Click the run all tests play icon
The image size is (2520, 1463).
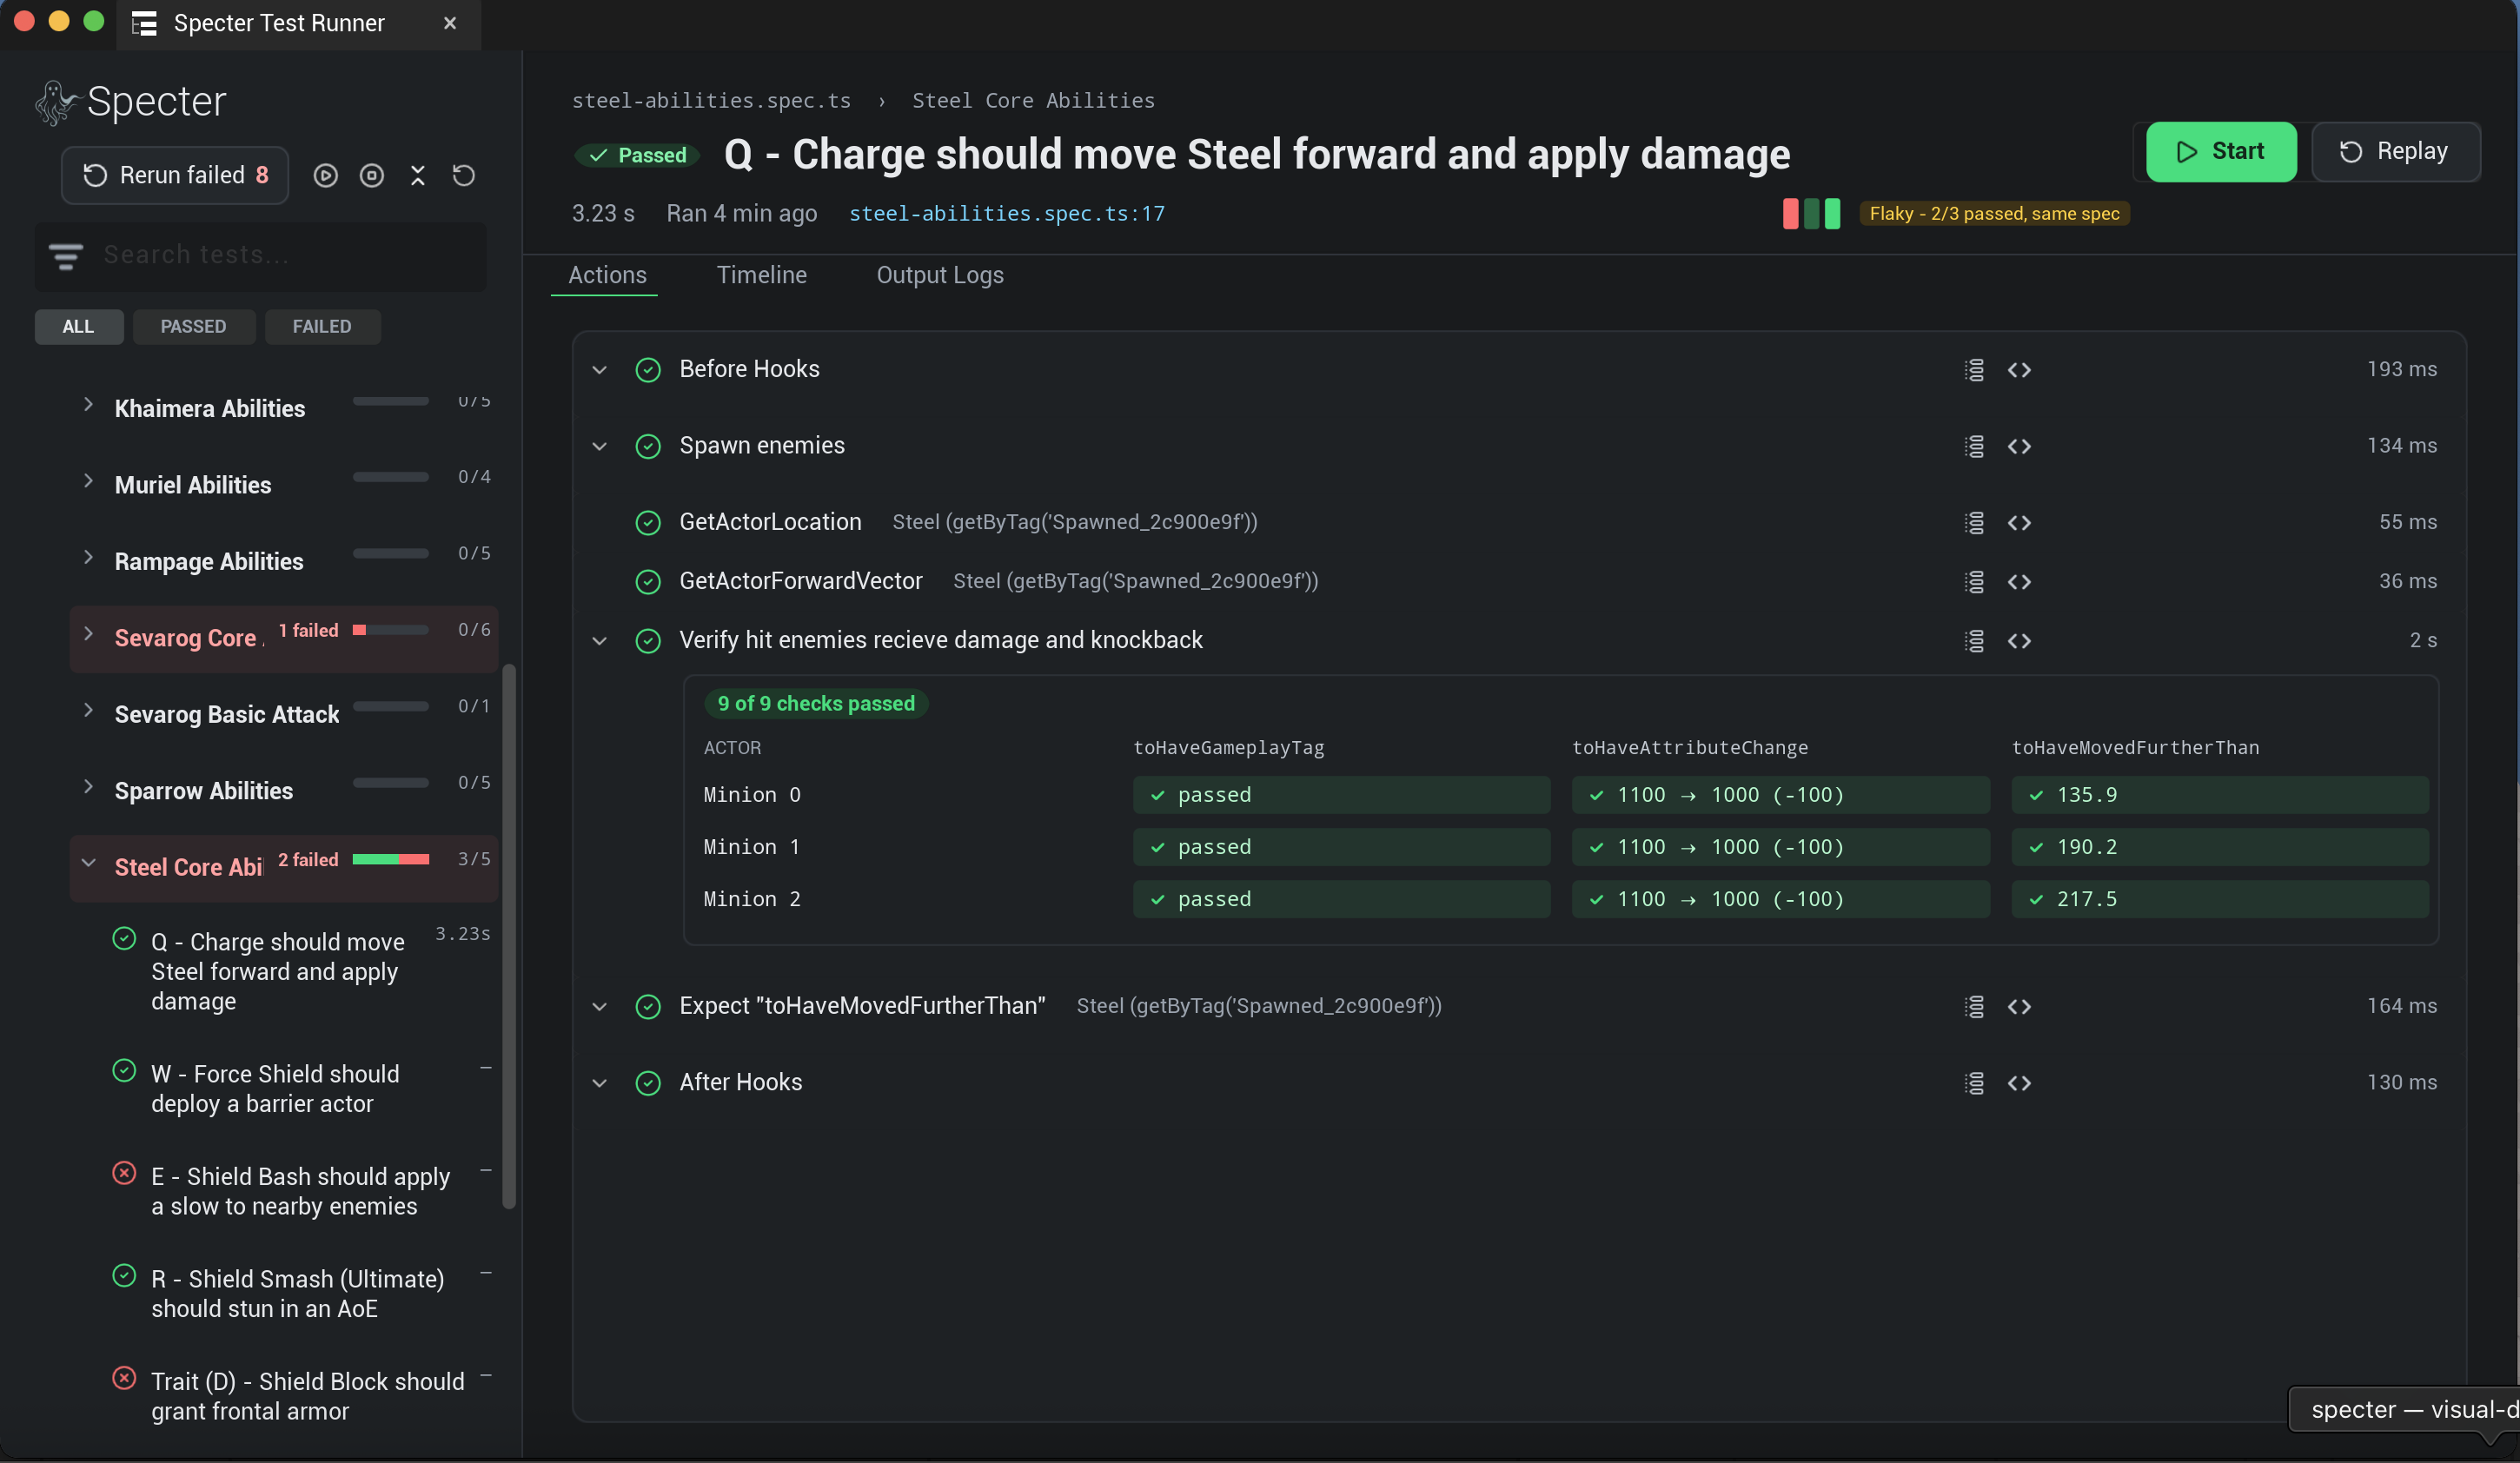click(x=325, y=176)
